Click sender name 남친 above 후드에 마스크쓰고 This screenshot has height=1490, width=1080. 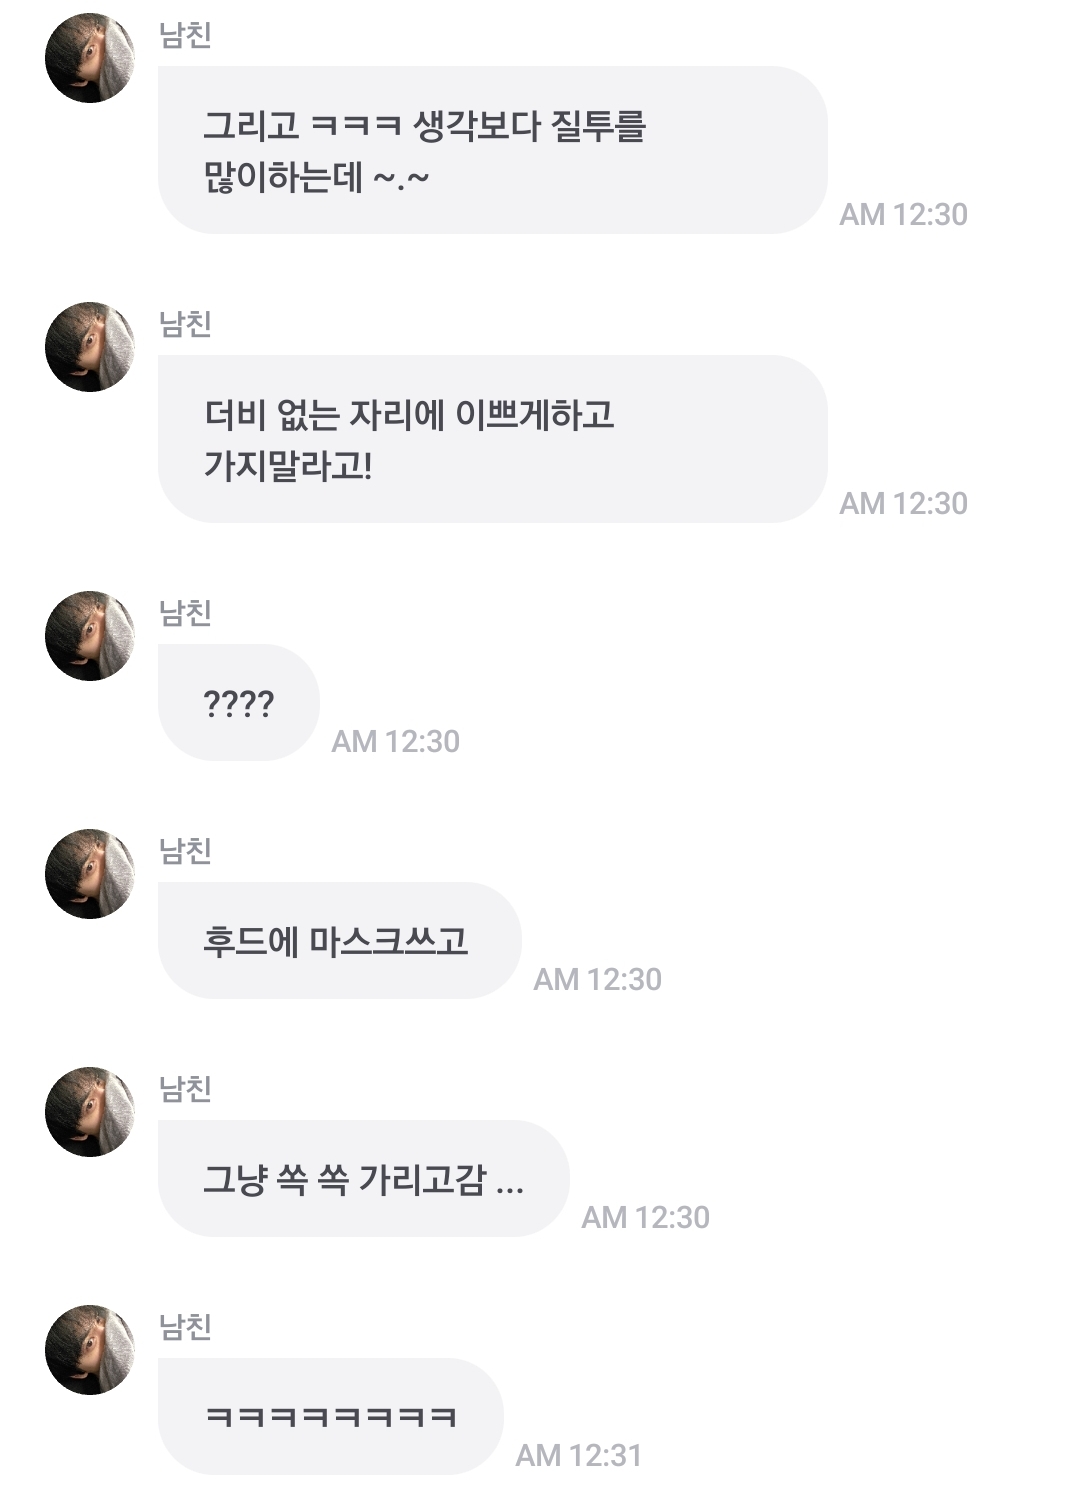(185, 851)
